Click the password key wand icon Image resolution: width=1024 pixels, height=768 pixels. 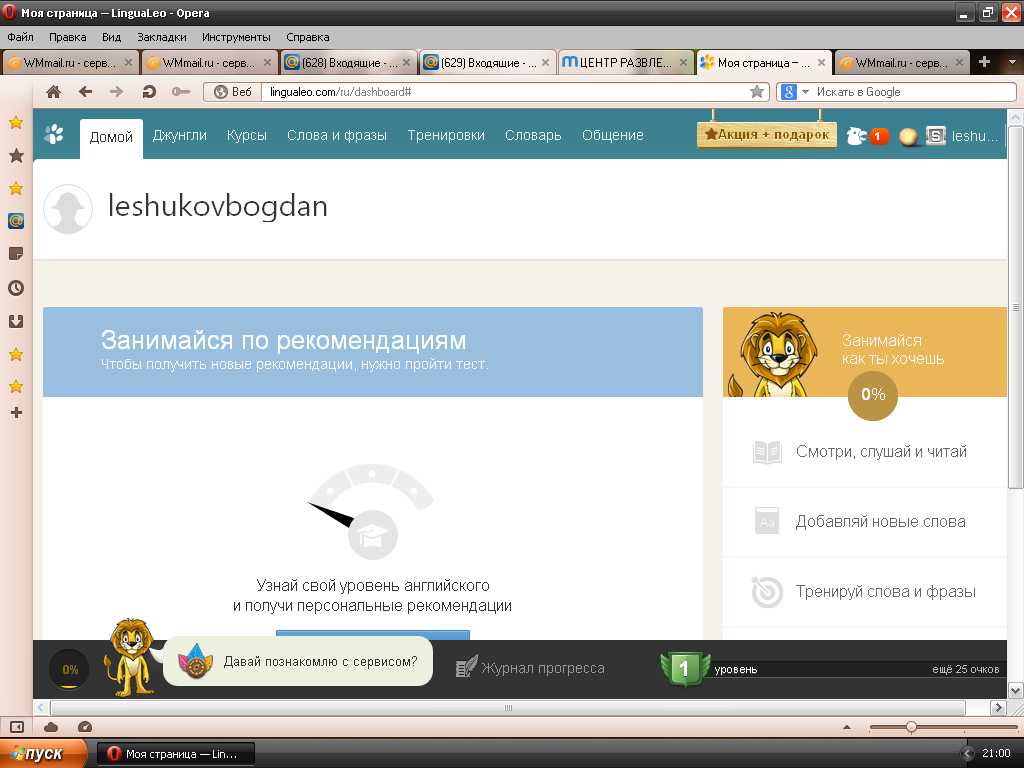pyautogui.click(x=181, y=92)
